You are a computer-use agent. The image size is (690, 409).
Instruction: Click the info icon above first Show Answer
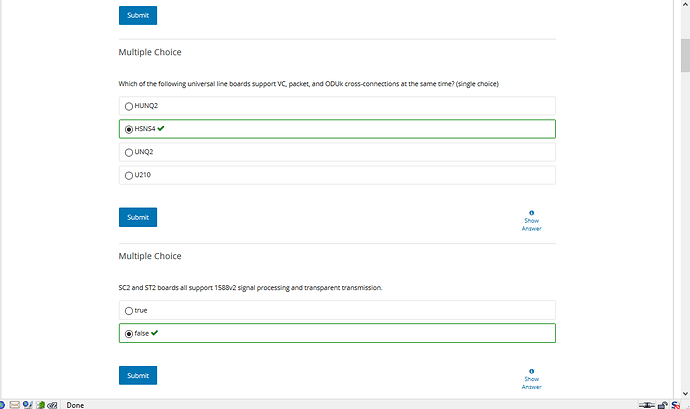[531, 213]
